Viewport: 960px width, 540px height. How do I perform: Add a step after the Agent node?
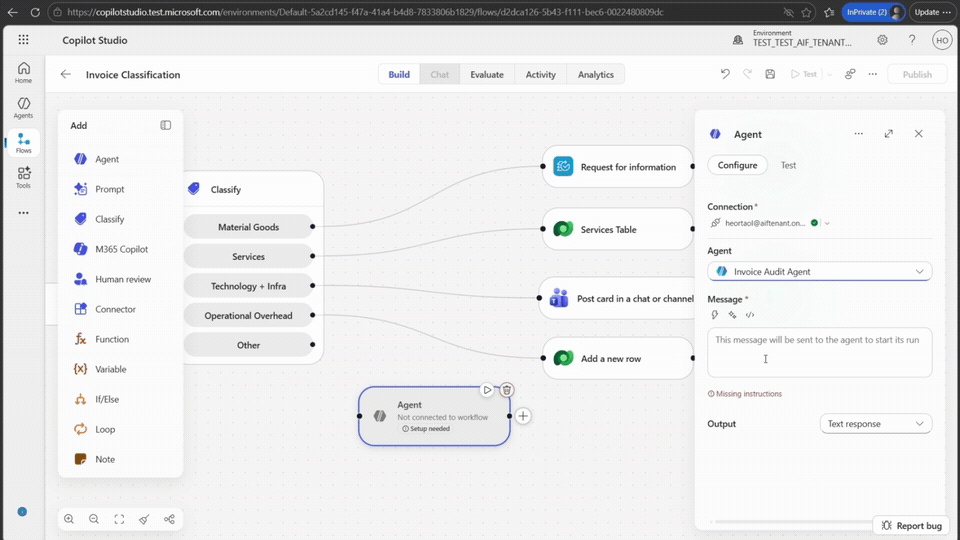pyautogui.click(x=523, y=416)
